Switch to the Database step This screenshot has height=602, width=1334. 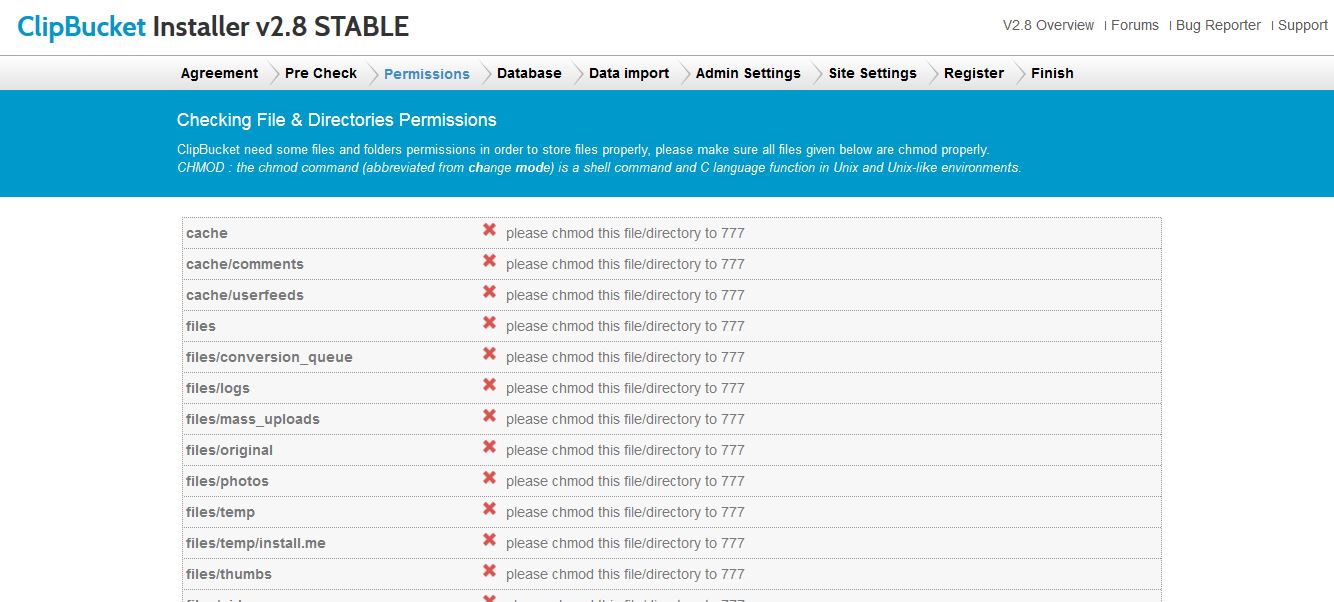pyautogui.click(x=529, y=73)
